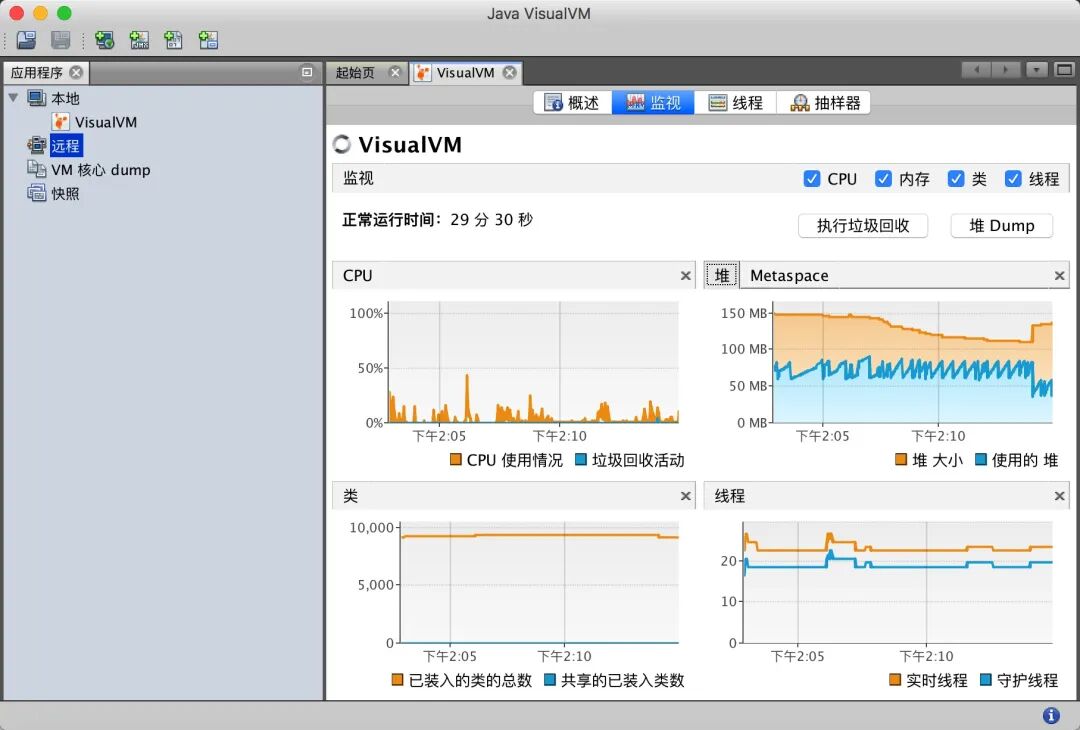Click the CPU 使用情况 orange legend swatch

coord(455,459)
